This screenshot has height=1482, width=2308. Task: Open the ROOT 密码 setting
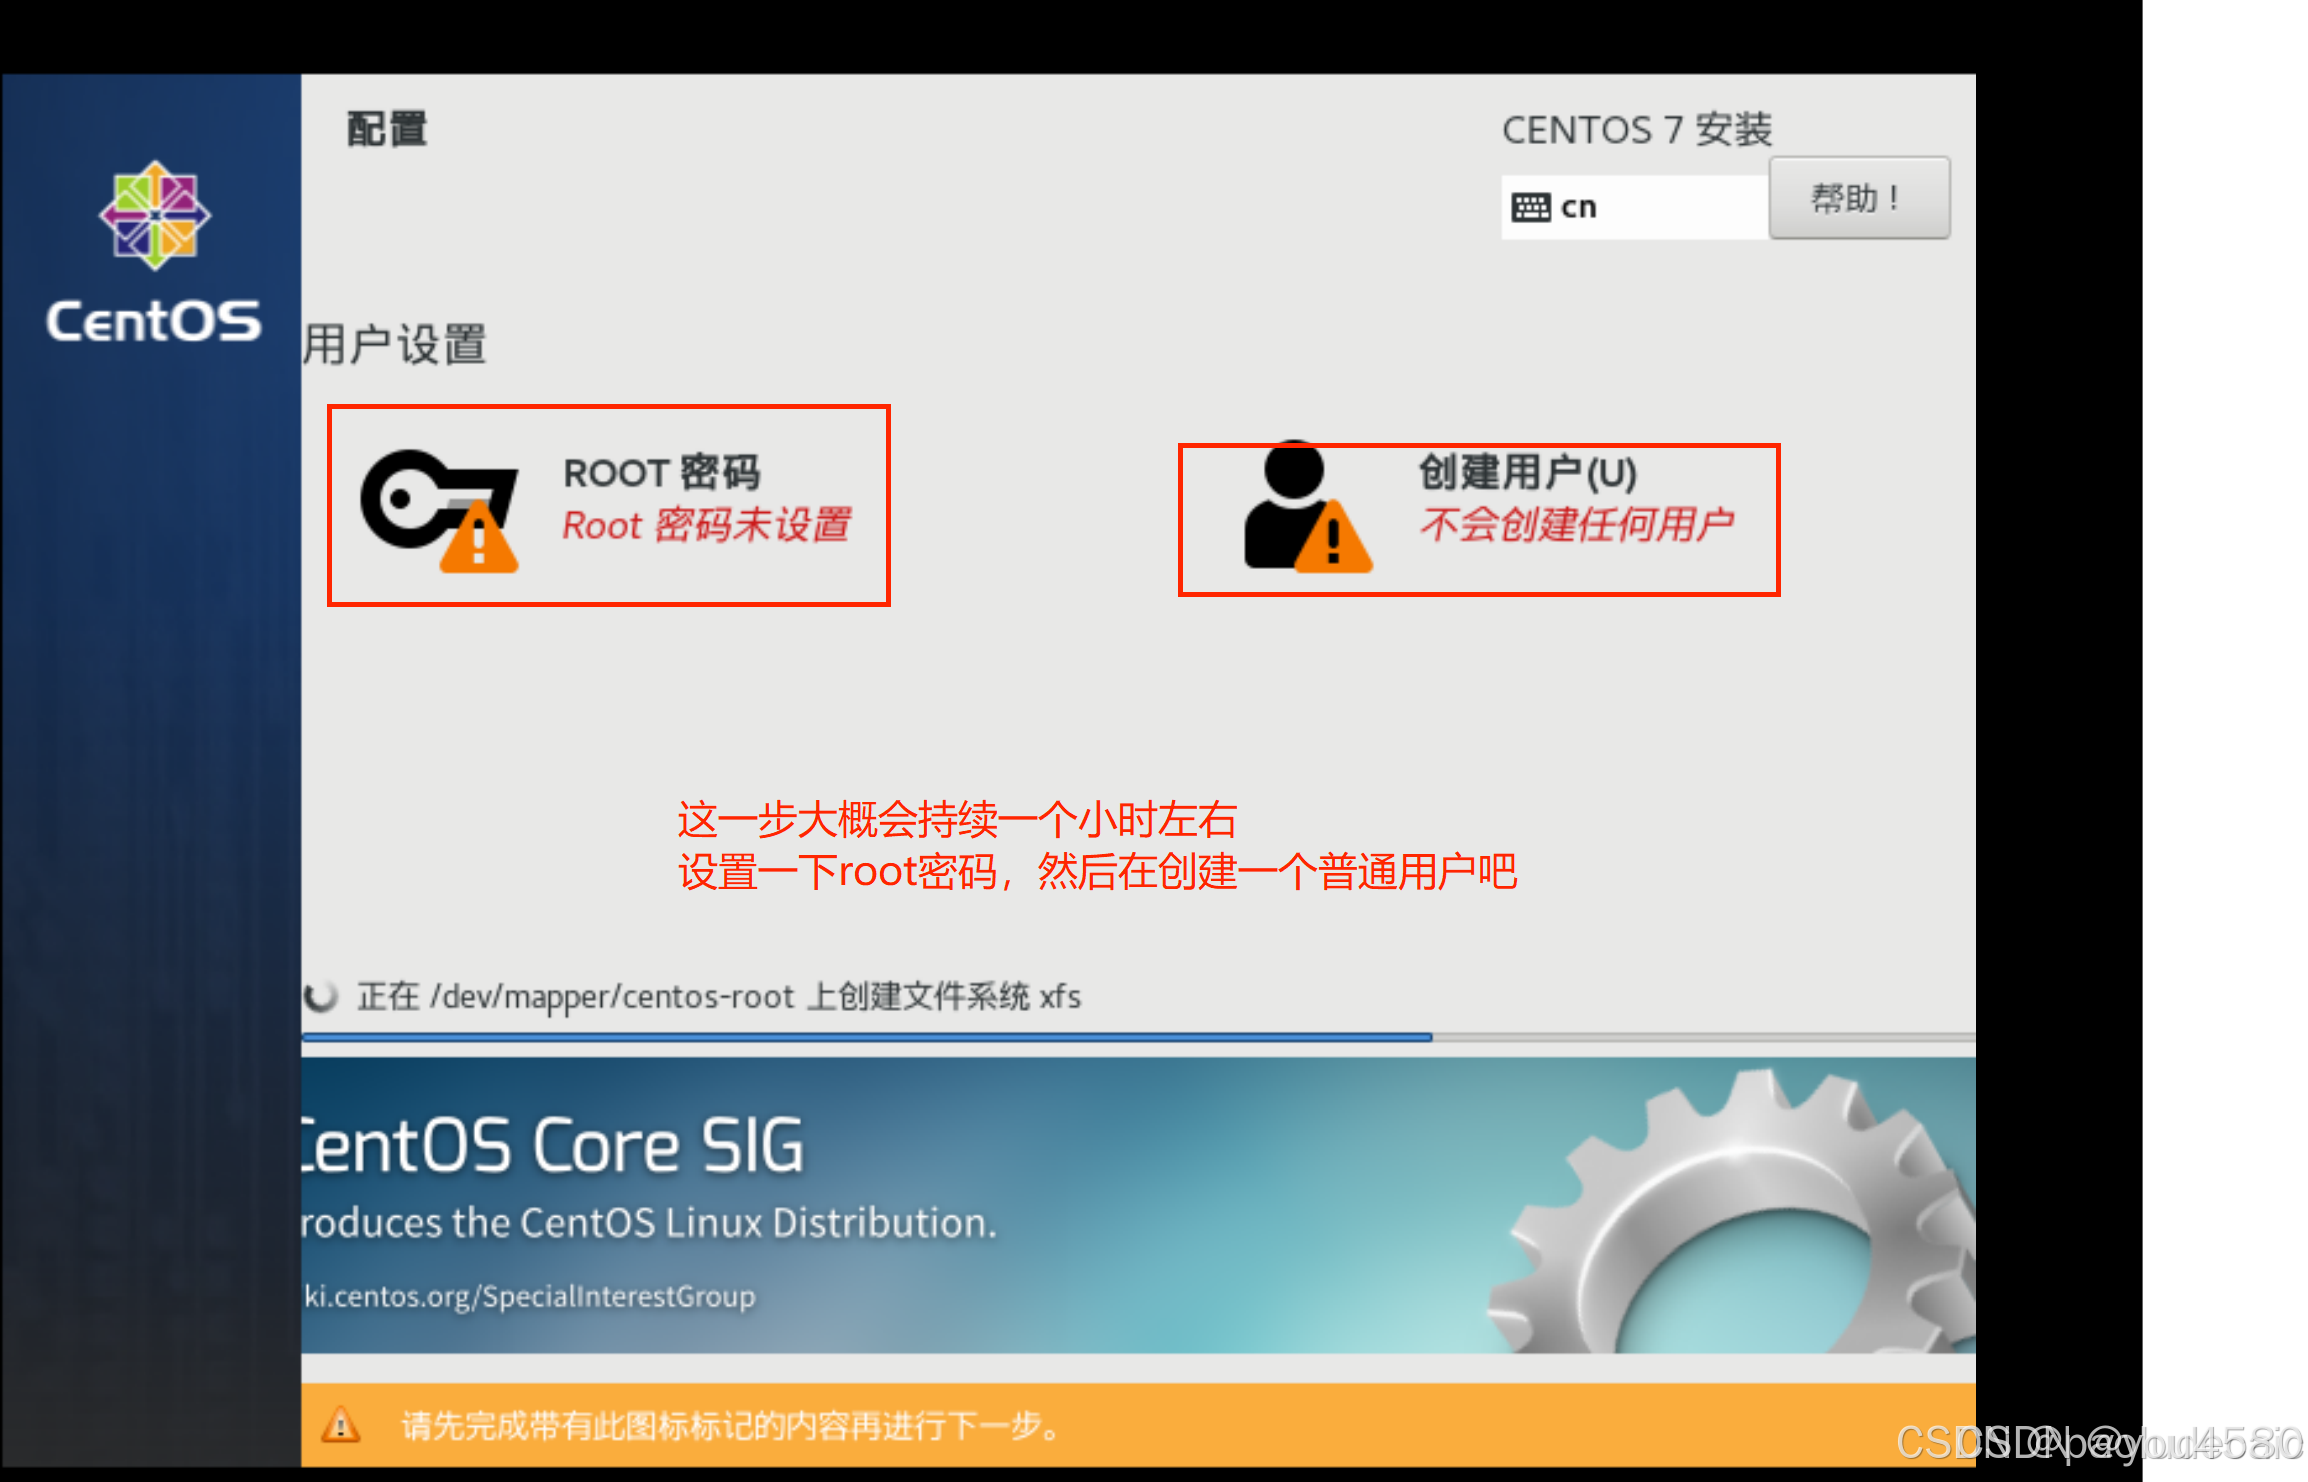pos(661,473)
